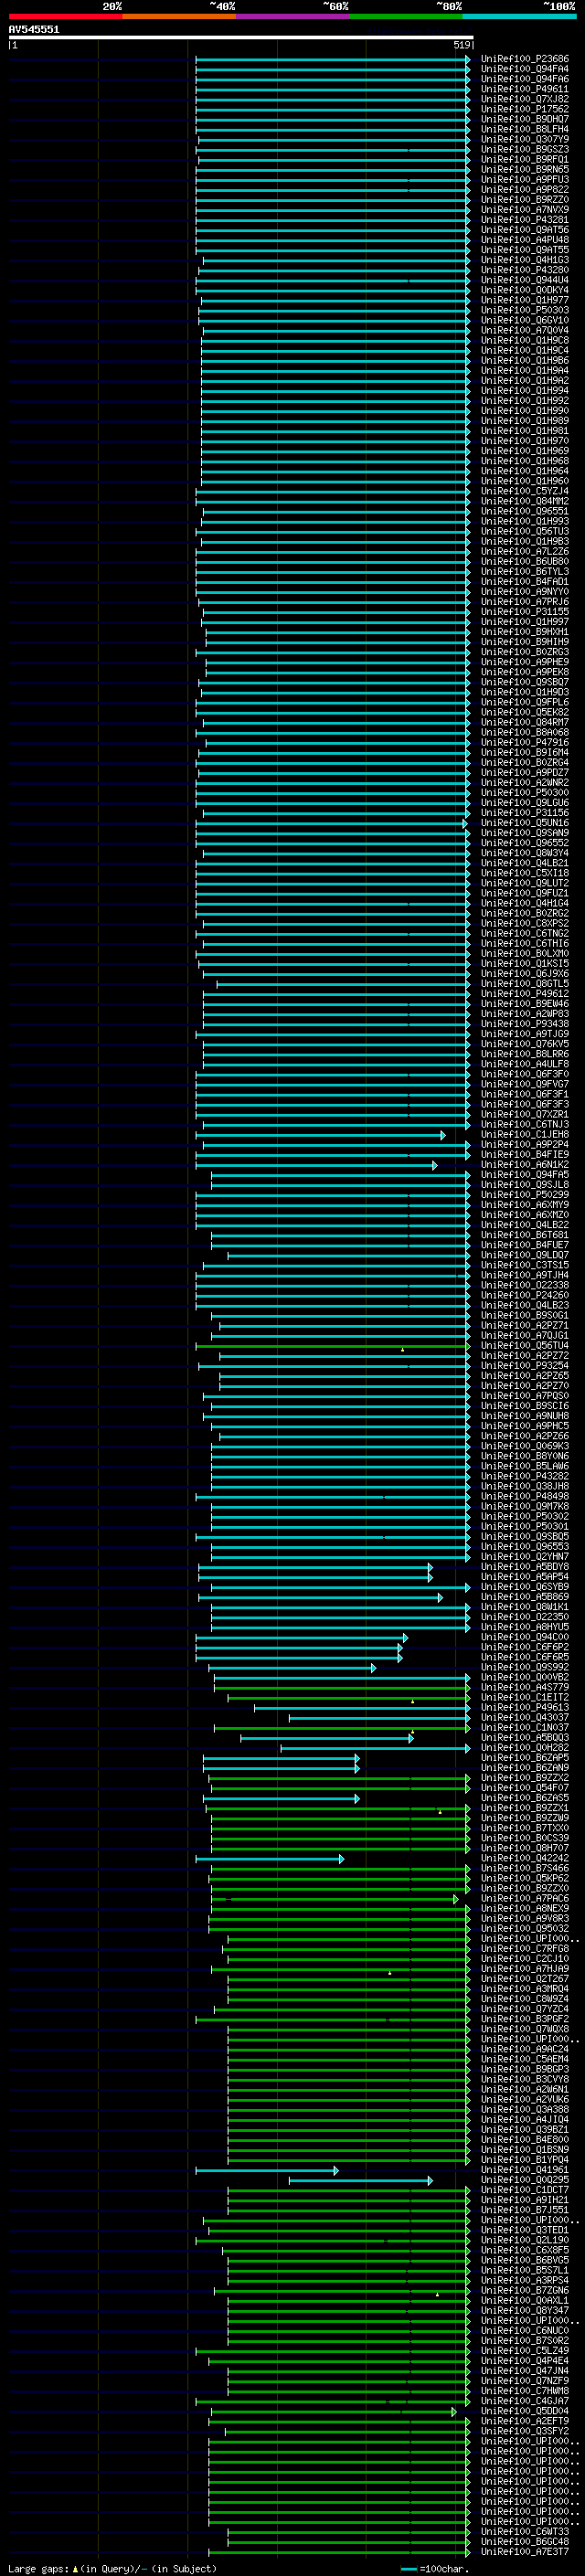Open the UniRef100_B9GSZ3 hit
The image size is (585, 2576).
(524, 149)
